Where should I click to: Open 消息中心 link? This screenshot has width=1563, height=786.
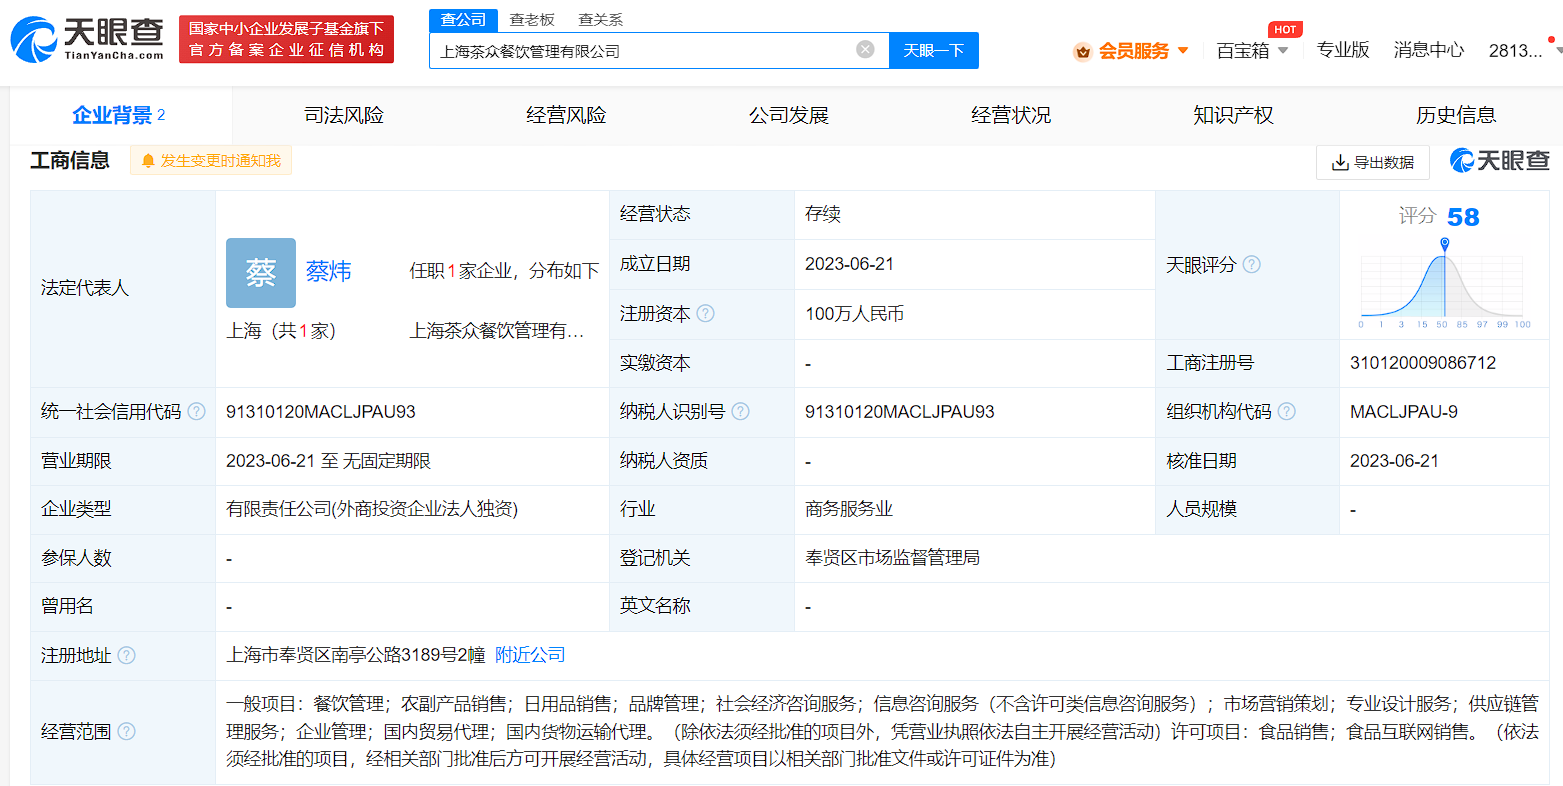(x=1429, y=50)
